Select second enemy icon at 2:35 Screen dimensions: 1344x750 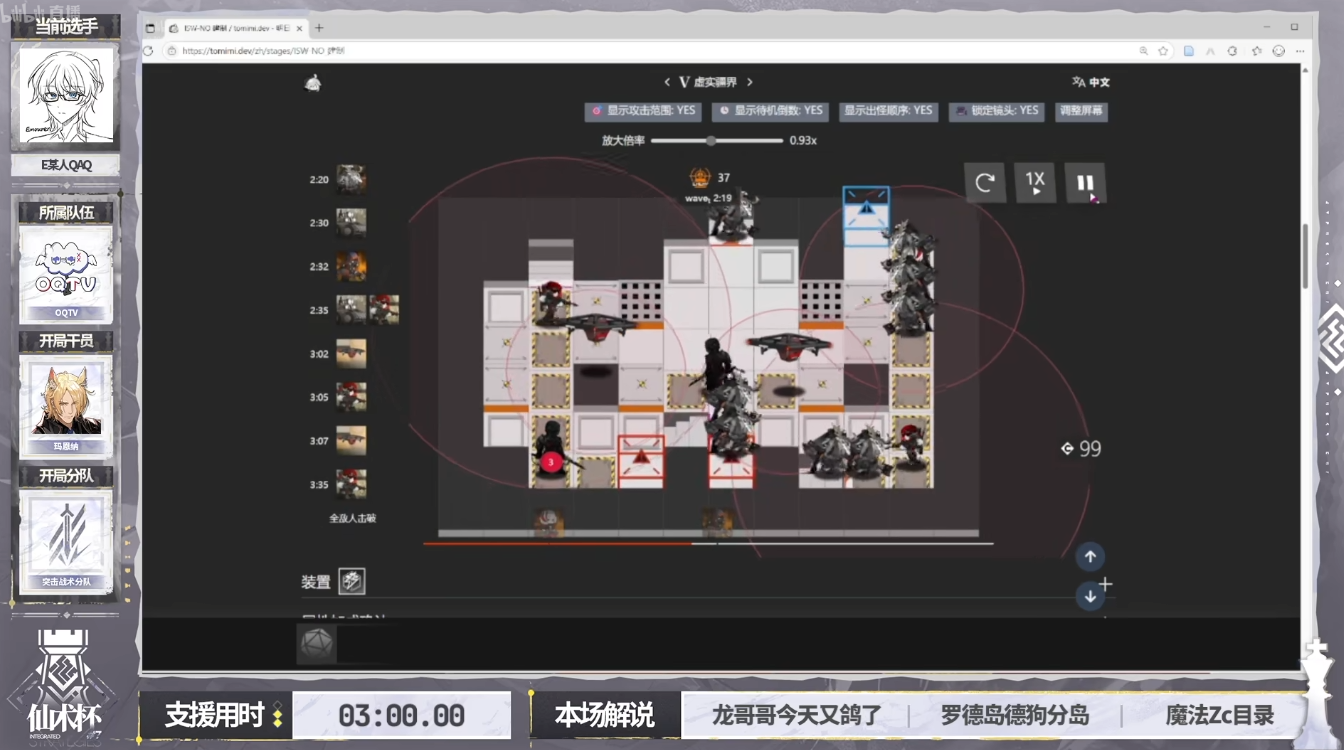point(384,310)
